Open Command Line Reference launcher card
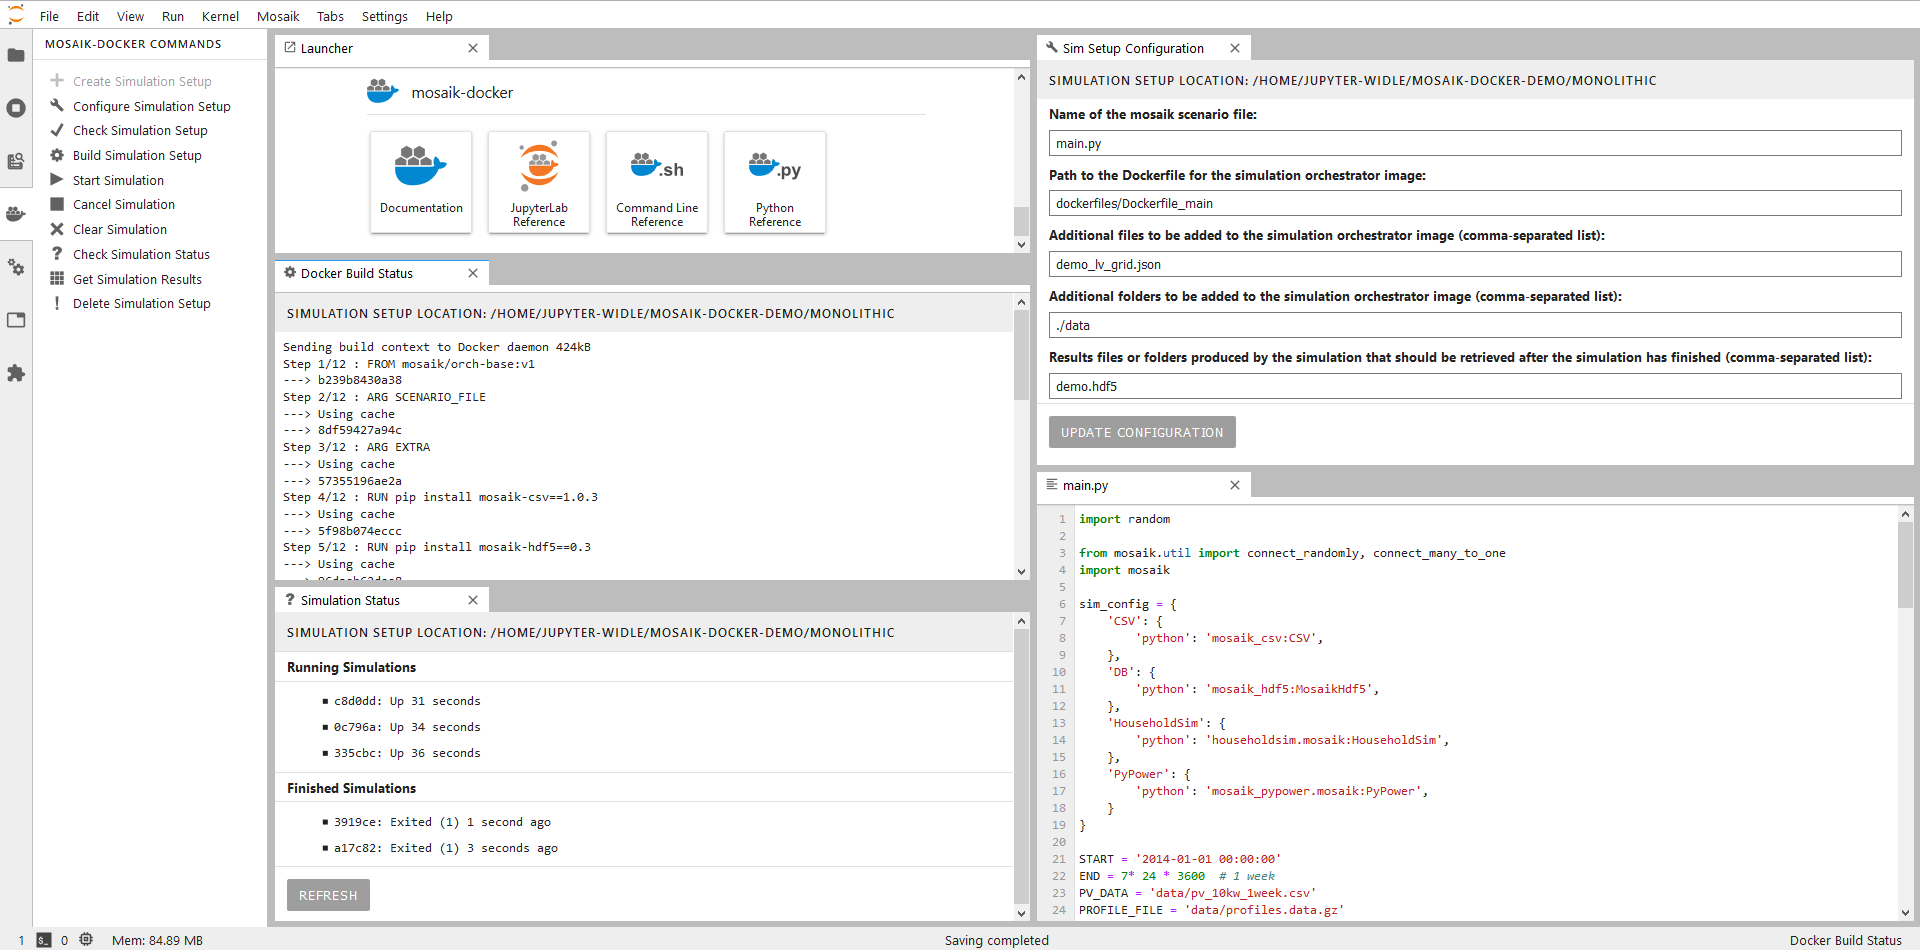 (657, 182)
